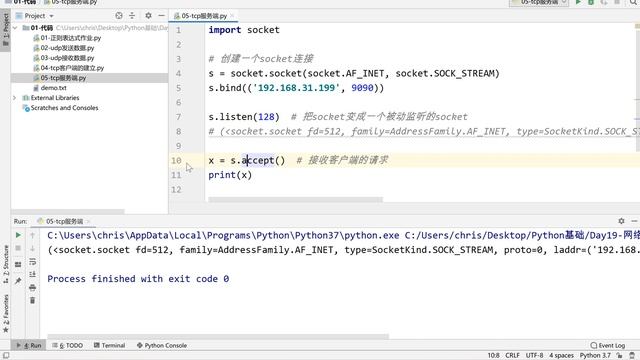Click the 10:8 cursor position indicator
Image resolution: width=640 pixels, height=360 pixels.
(x=493, y=356)
